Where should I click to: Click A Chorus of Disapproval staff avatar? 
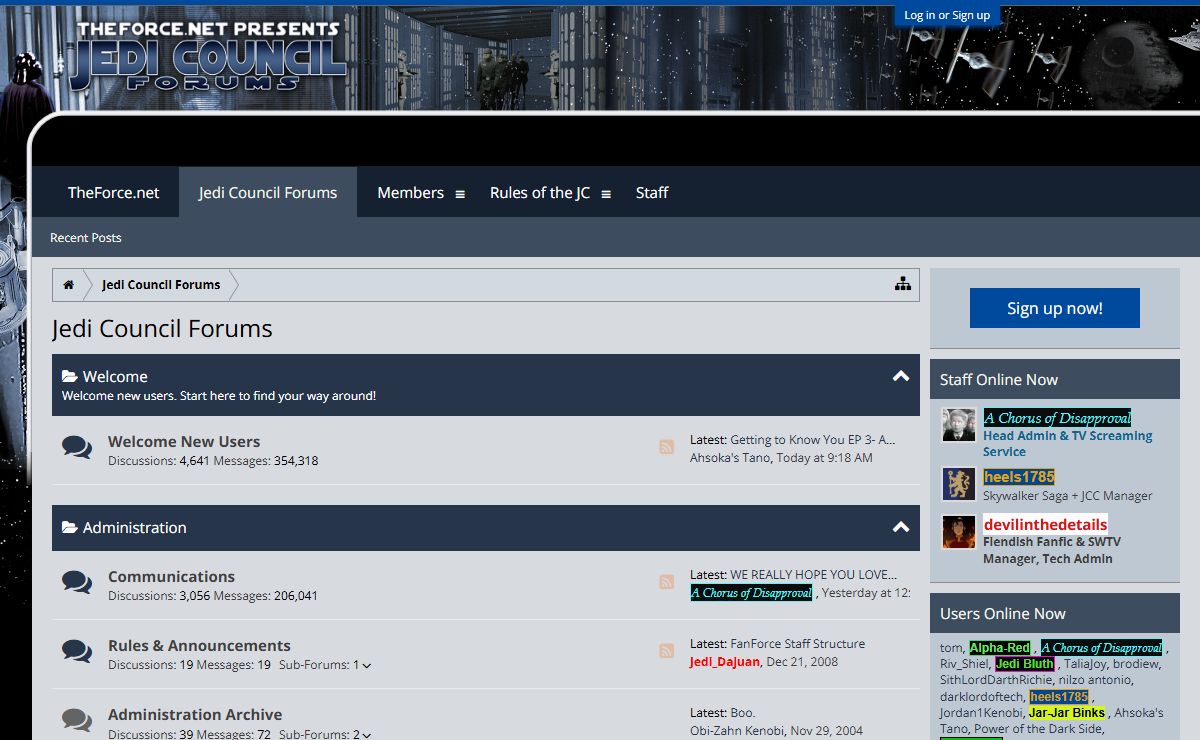959,425
